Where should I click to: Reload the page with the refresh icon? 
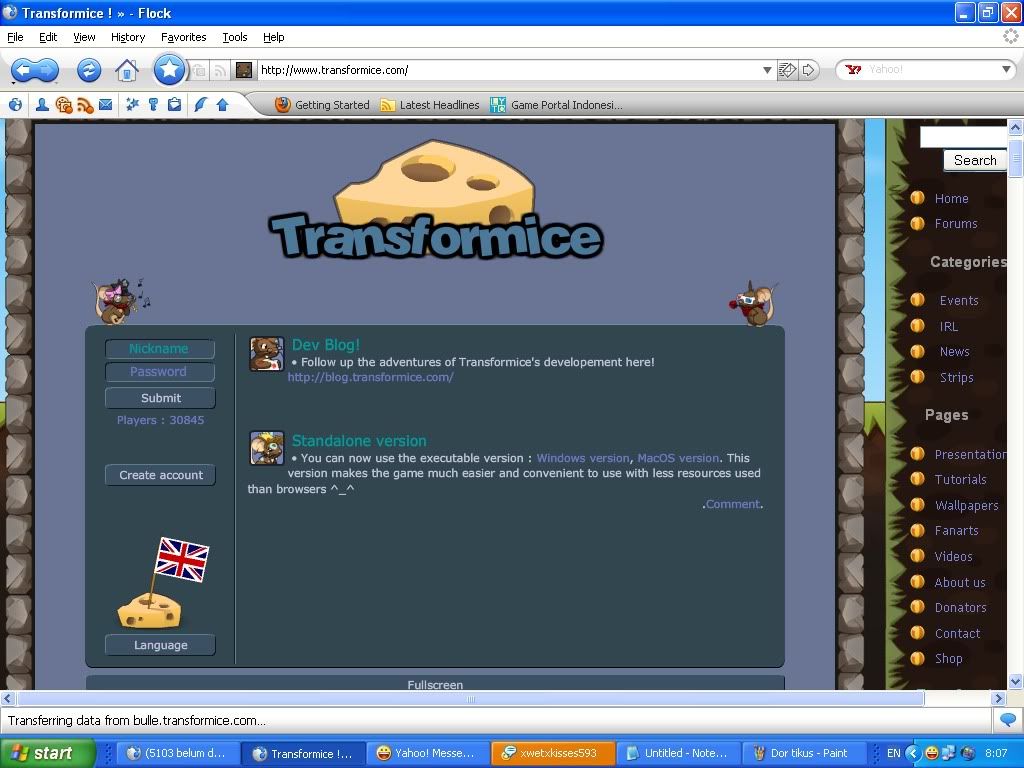pos(89,70)
